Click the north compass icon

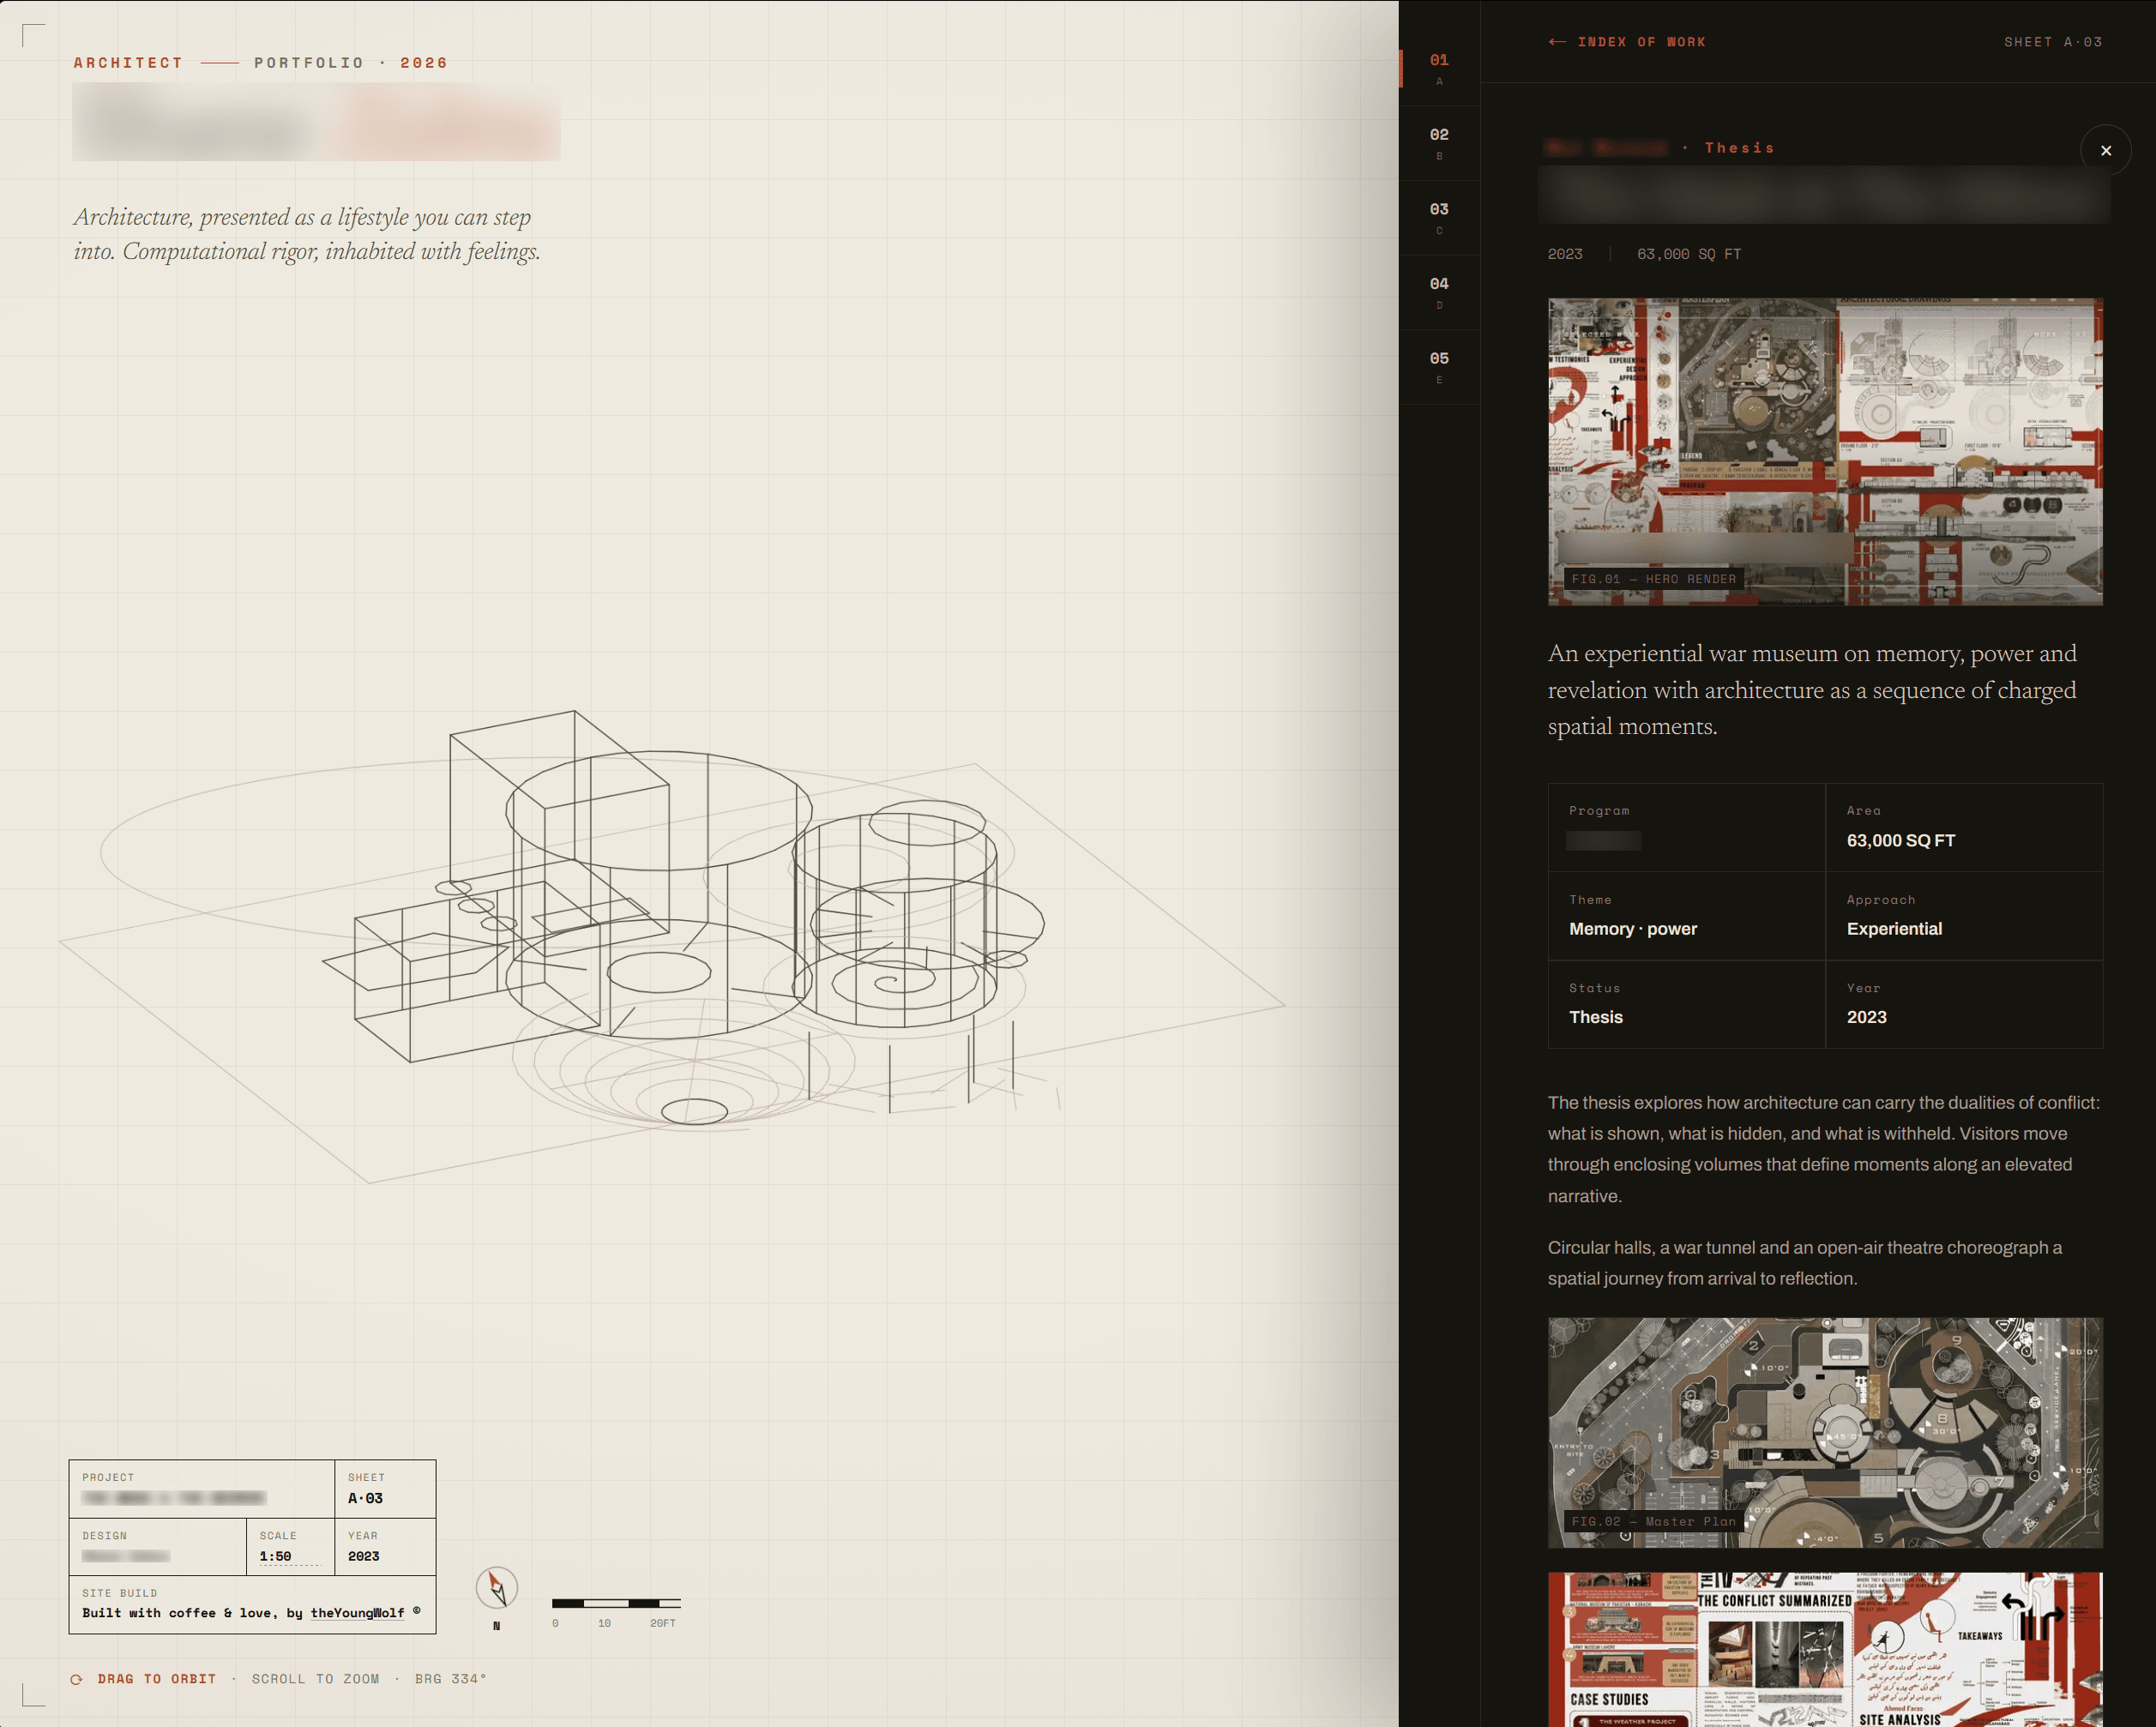(497, 1588)
